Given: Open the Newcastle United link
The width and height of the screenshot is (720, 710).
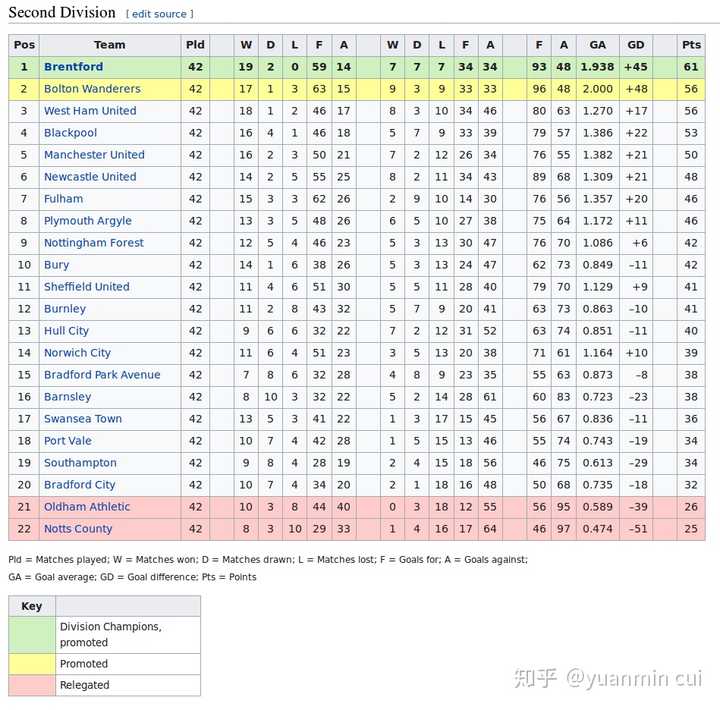Looking at the screenshot, I should click(x=90, y=177).
